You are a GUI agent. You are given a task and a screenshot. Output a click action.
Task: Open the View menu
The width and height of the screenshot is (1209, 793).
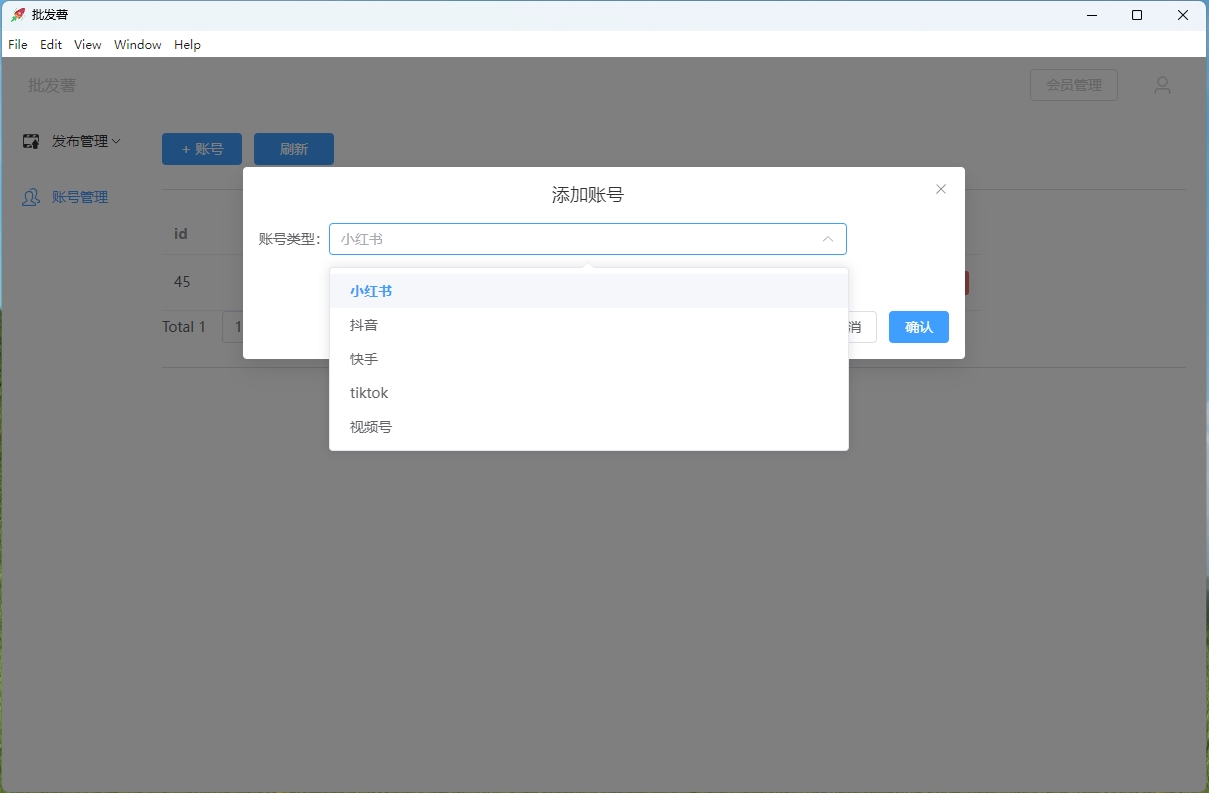(x=88, y=45)
